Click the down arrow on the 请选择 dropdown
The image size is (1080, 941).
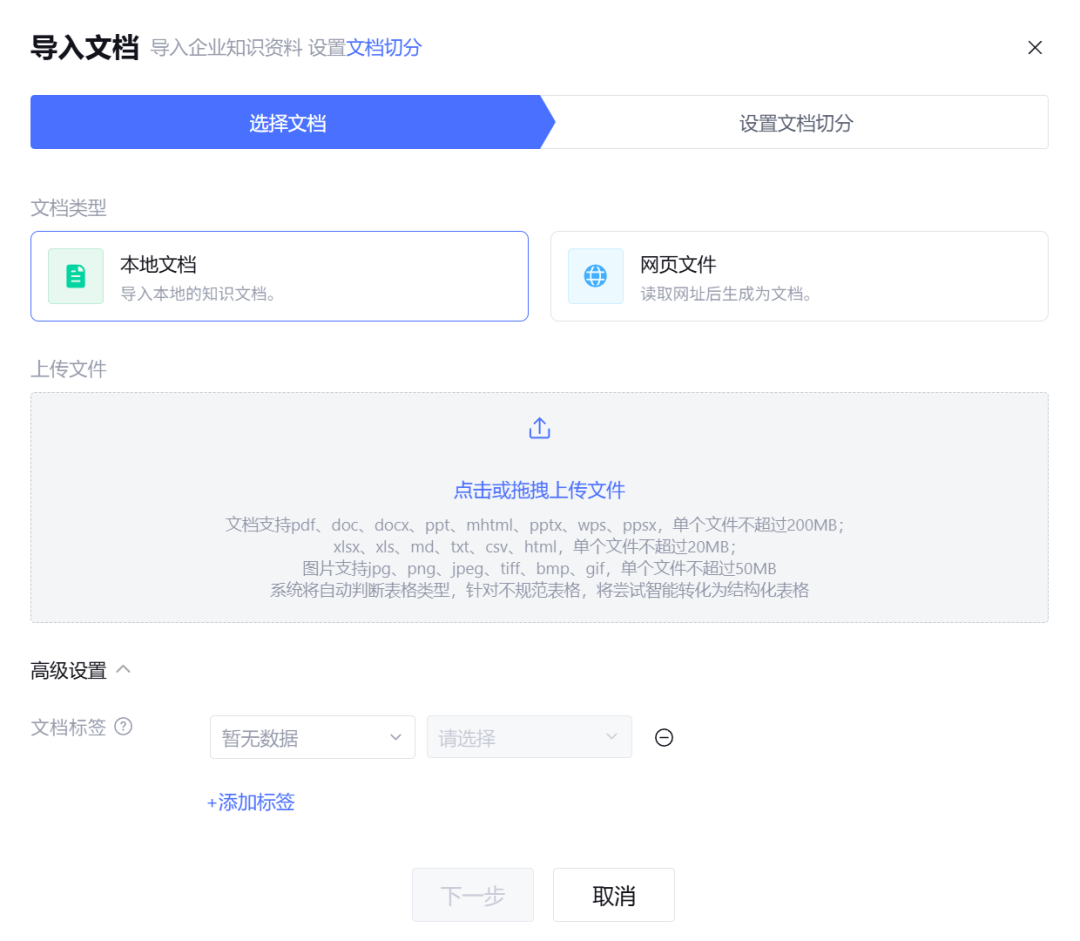point(613,737)
